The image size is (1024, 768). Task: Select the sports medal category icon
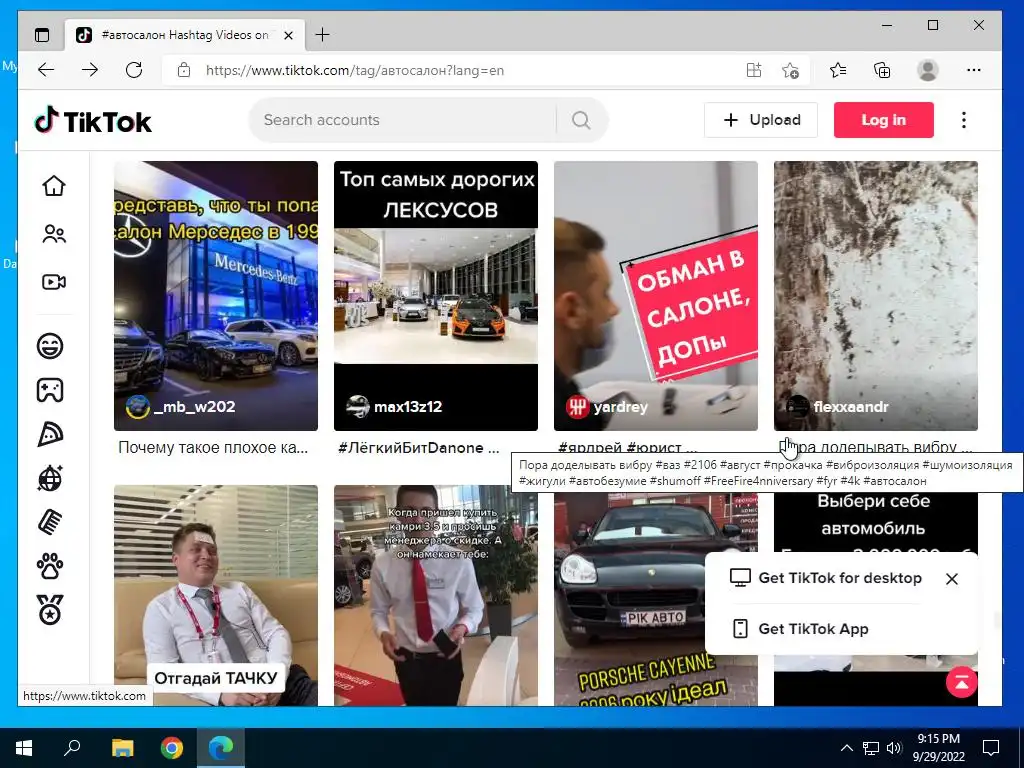(50, 610)
